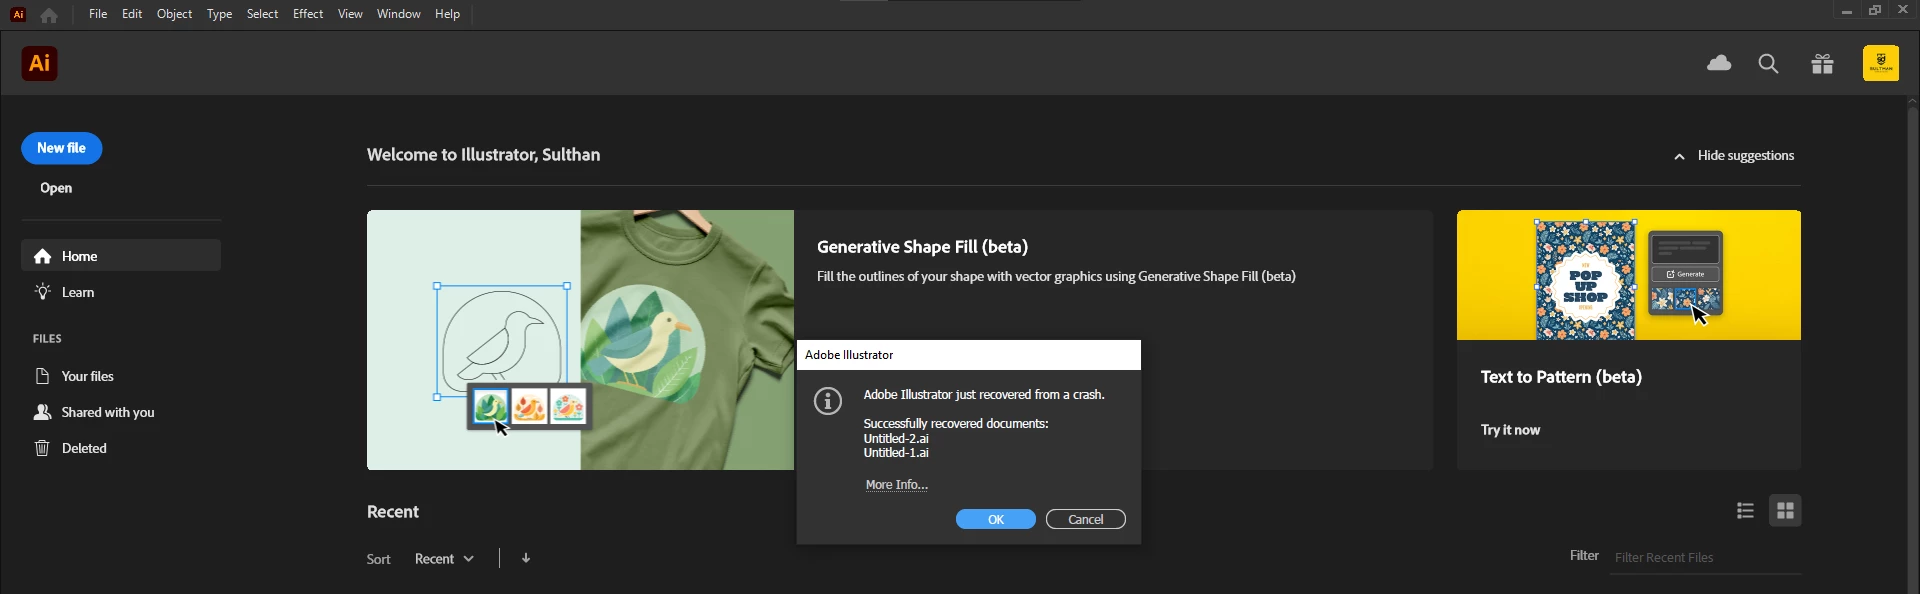The height and width of the screenshot is (594, 1920).
Task: Click the large Illustrator Ai logo
Action: 40,64
